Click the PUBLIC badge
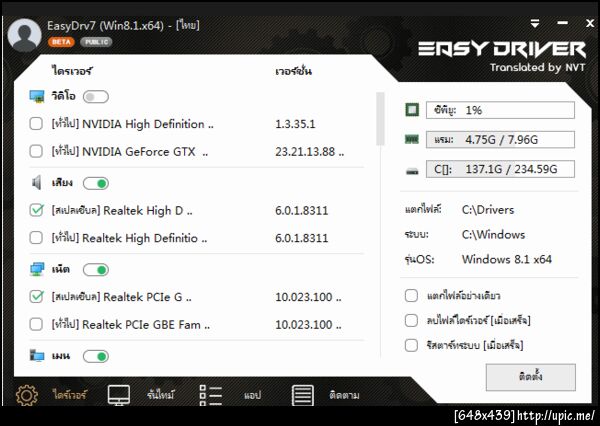 [x=96, y=42]
